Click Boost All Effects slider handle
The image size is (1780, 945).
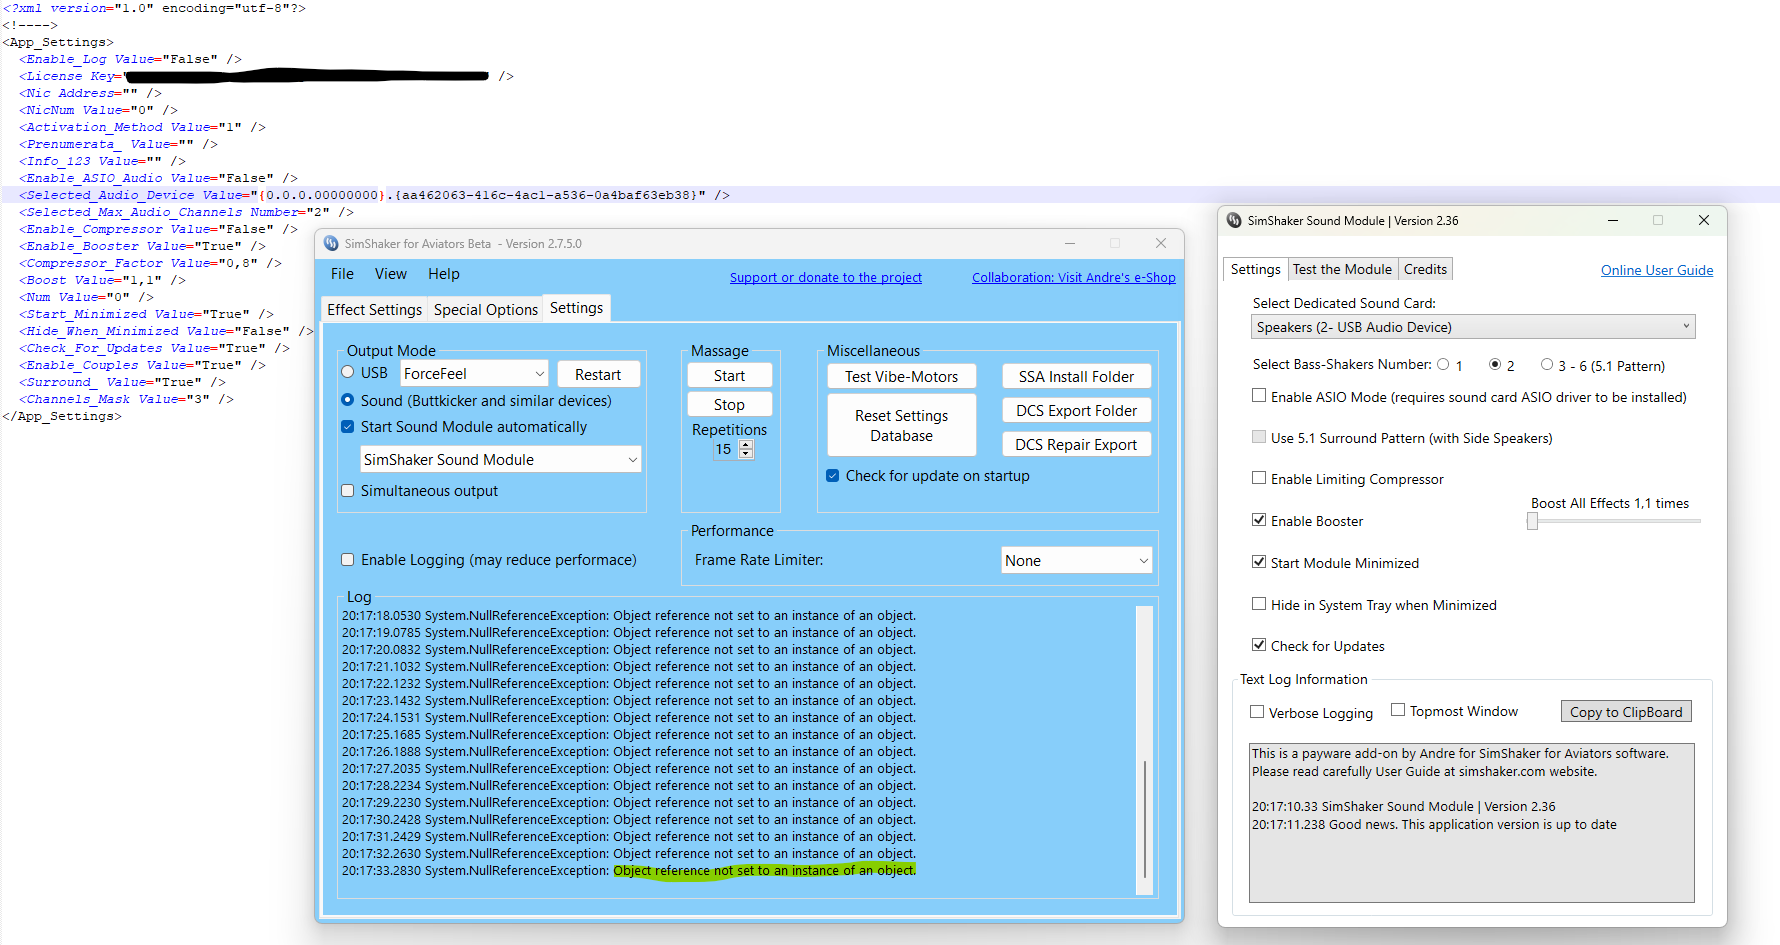tap(1532, 521)
